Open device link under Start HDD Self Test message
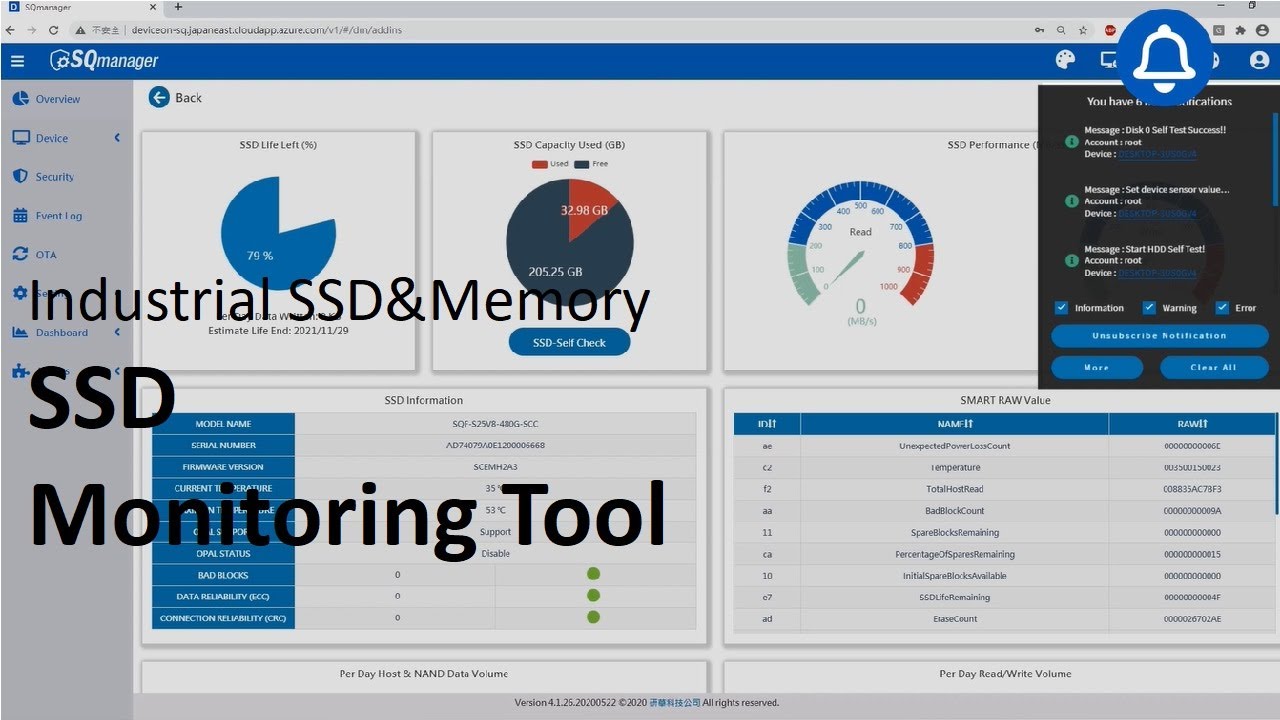 point(1157,273)
